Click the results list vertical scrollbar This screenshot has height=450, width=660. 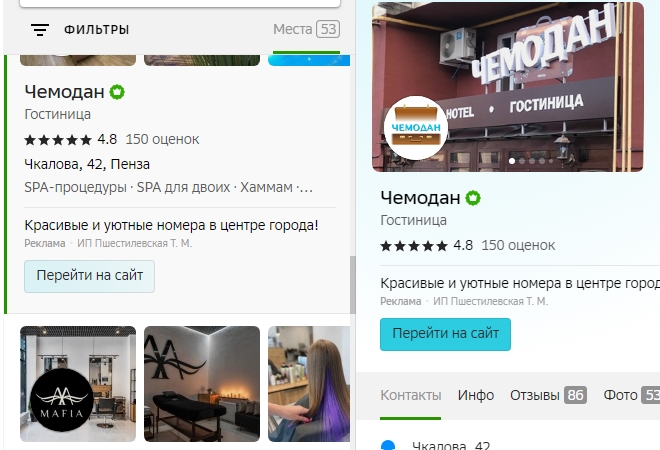(353, 285)
